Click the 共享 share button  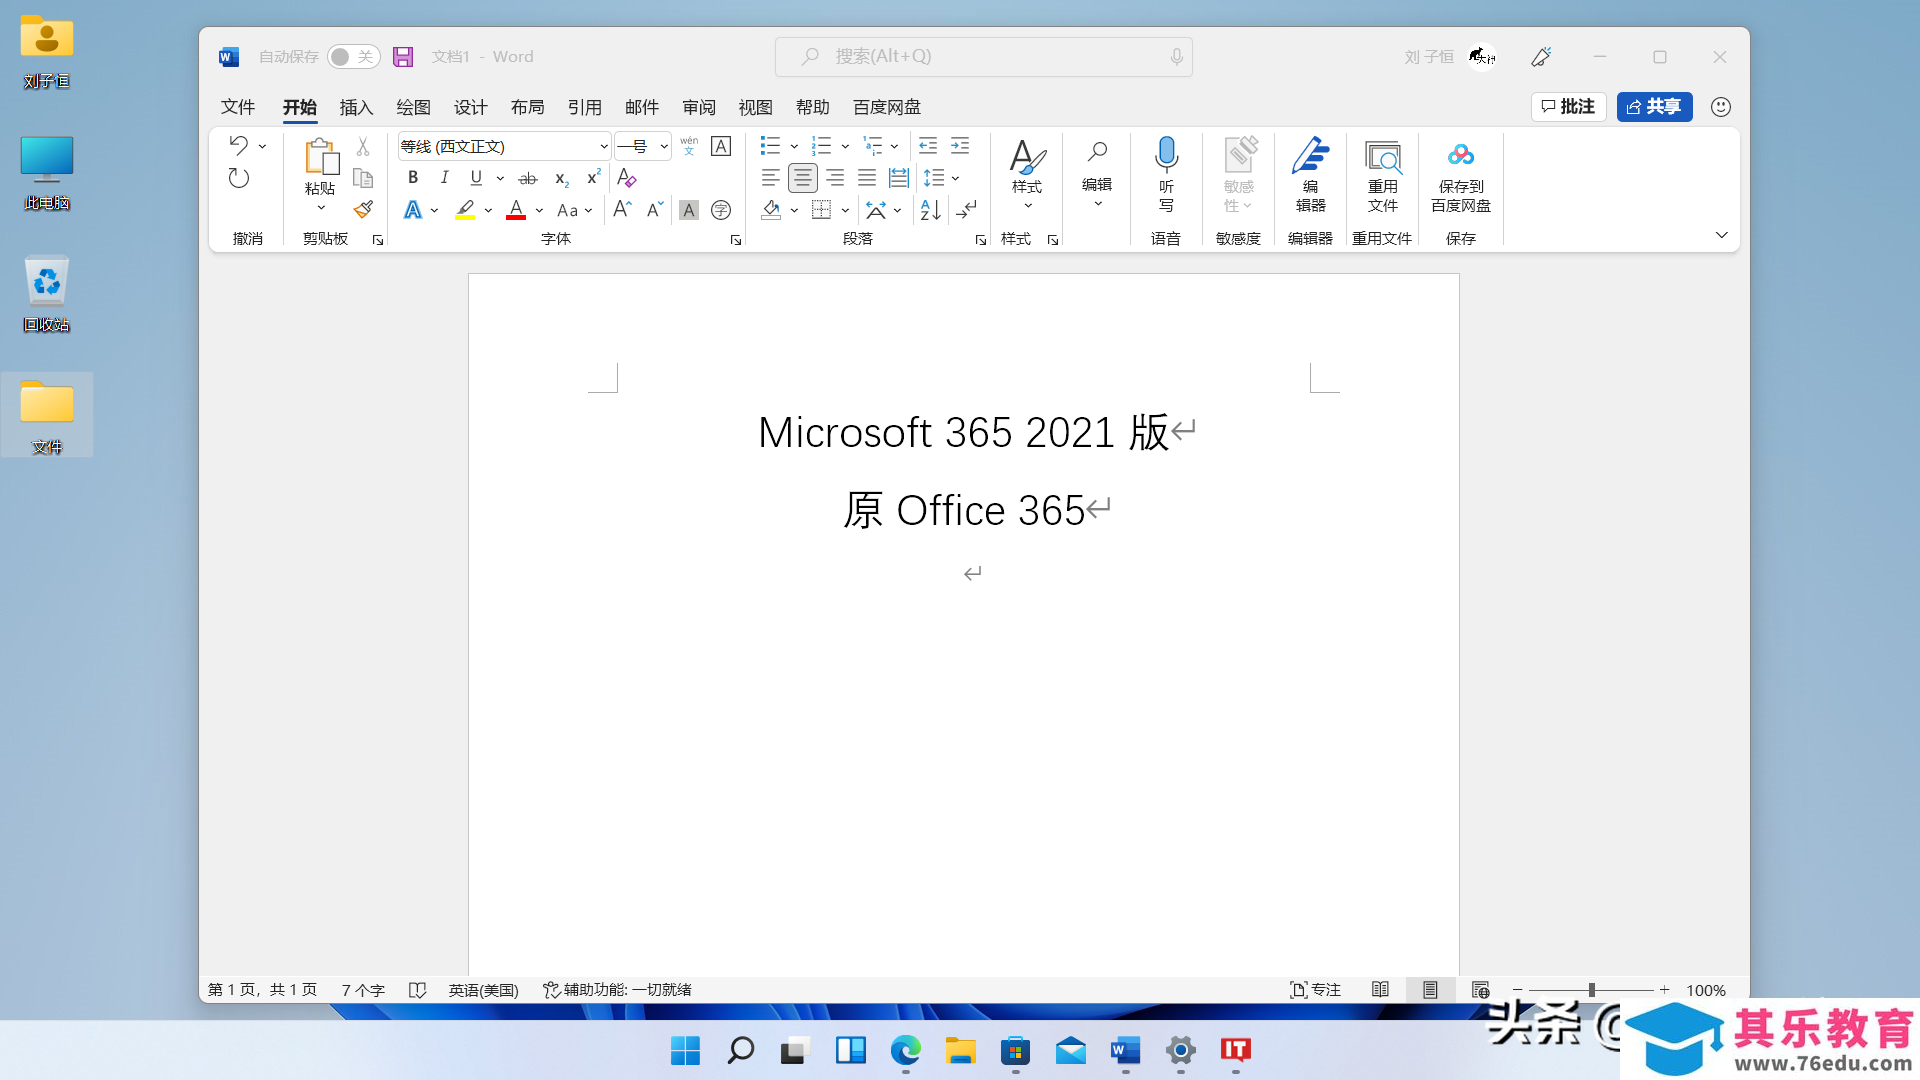tap(1654, 107)
